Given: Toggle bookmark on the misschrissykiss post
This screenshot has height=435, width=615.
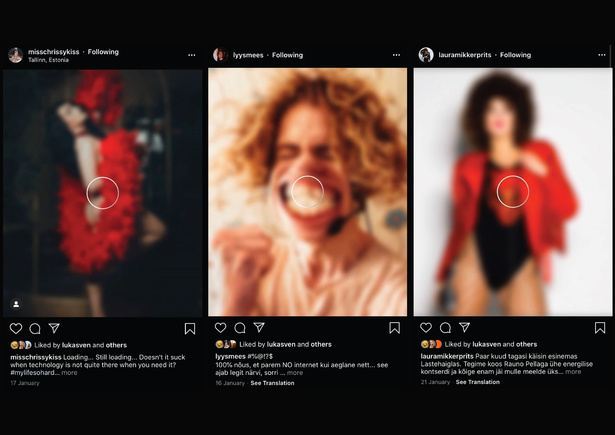Looking at the screenshot, I should tap(190, 328).
